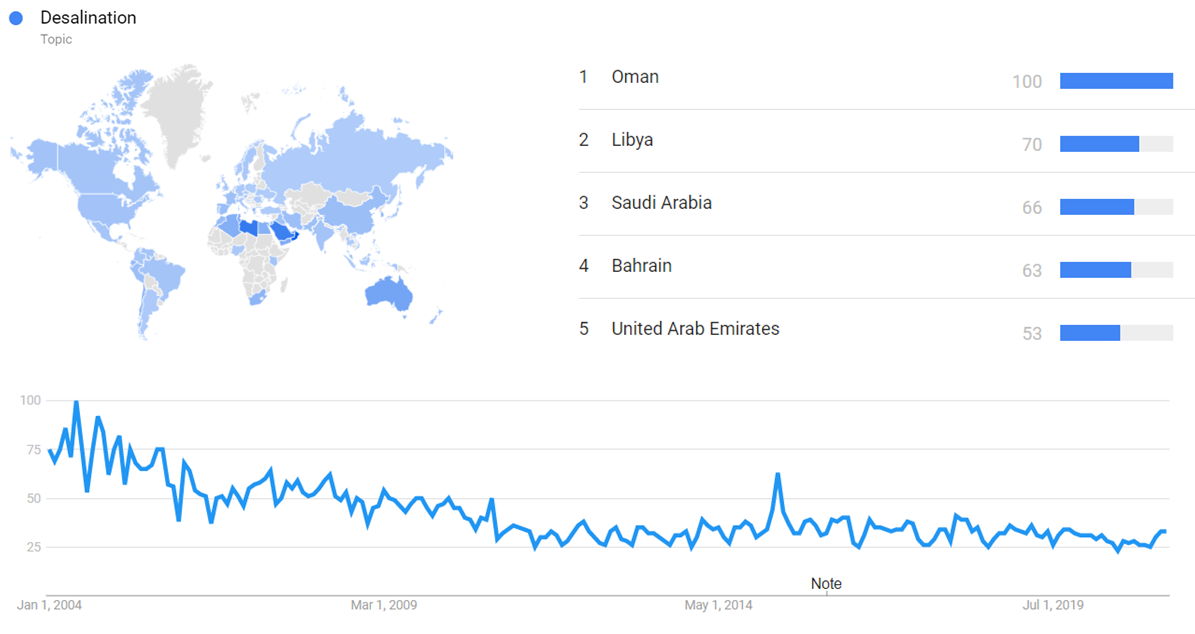Click the 2004 peak at value 100

coord(76,402)
